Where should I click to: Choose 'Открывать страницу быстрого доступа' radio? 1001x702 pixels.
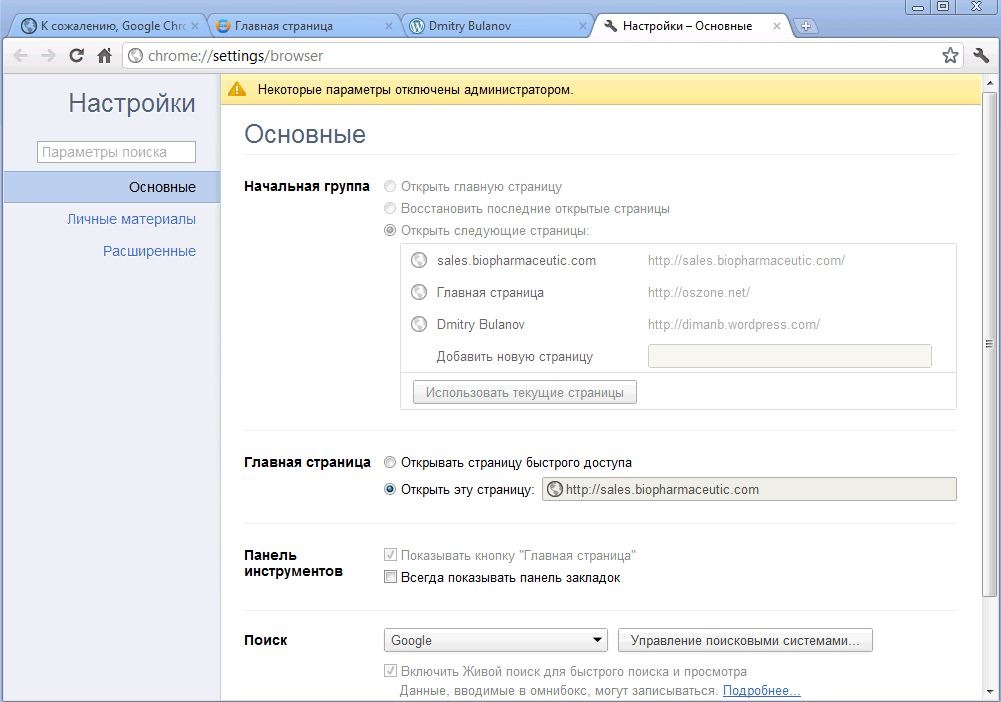pos(389,462)
